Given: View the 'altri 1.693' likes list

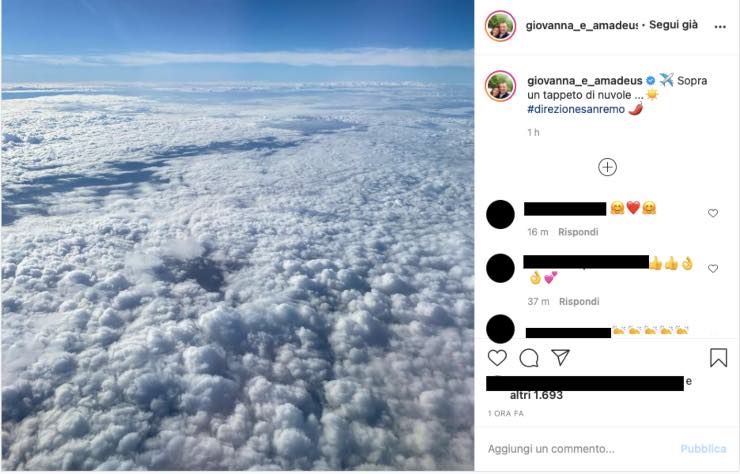Looking at the screenshot, I should pos(536,395).
